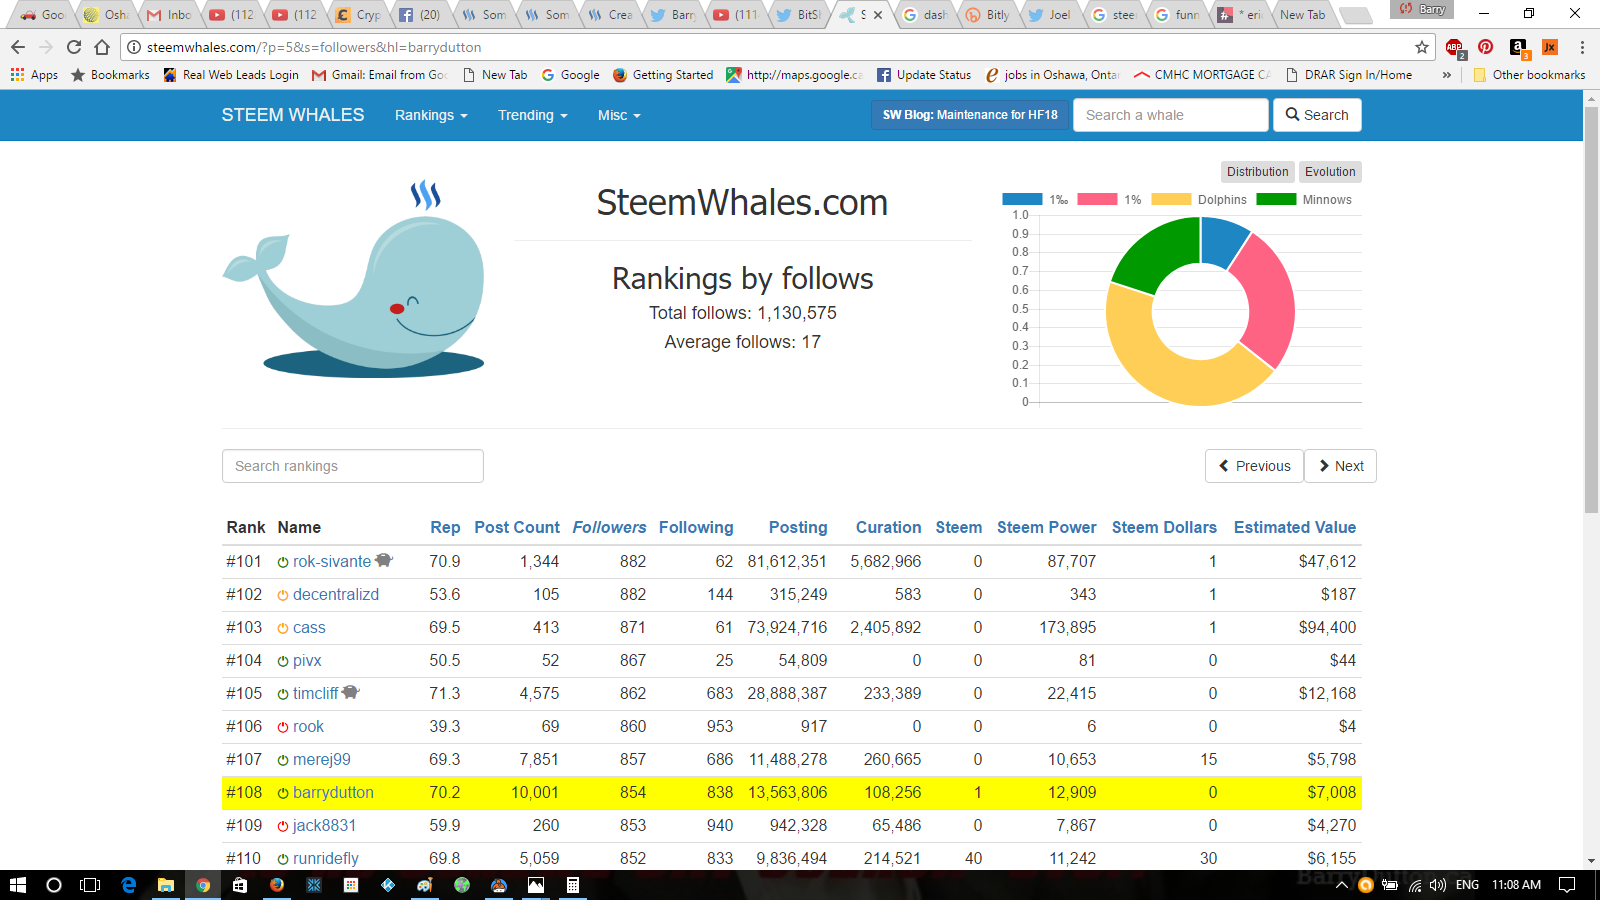Viewport: 1600px width, 900px height.
Task: Sort table by Estimated Value column
Action: [x=1295, y=527]
